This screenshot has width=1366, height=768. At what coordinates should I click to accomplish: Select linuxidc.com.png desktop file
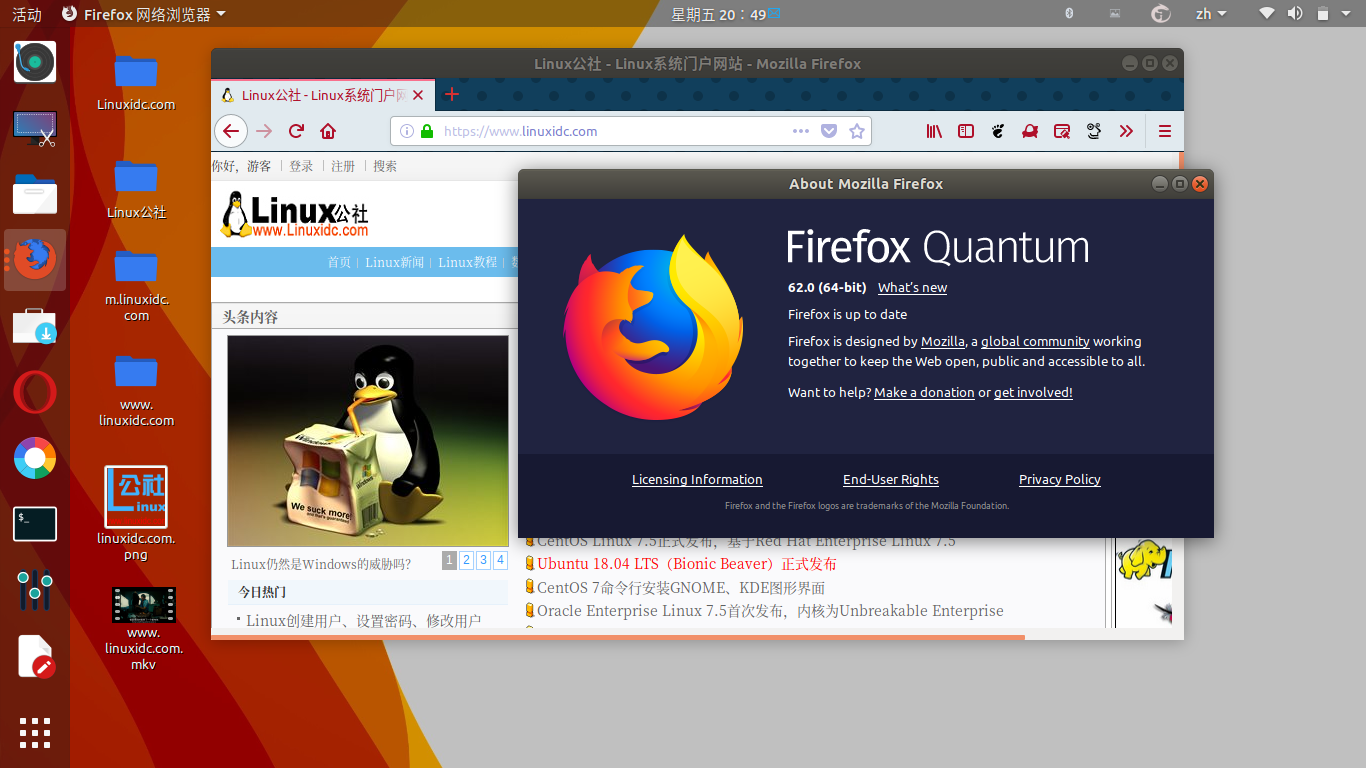pos(136,513)
